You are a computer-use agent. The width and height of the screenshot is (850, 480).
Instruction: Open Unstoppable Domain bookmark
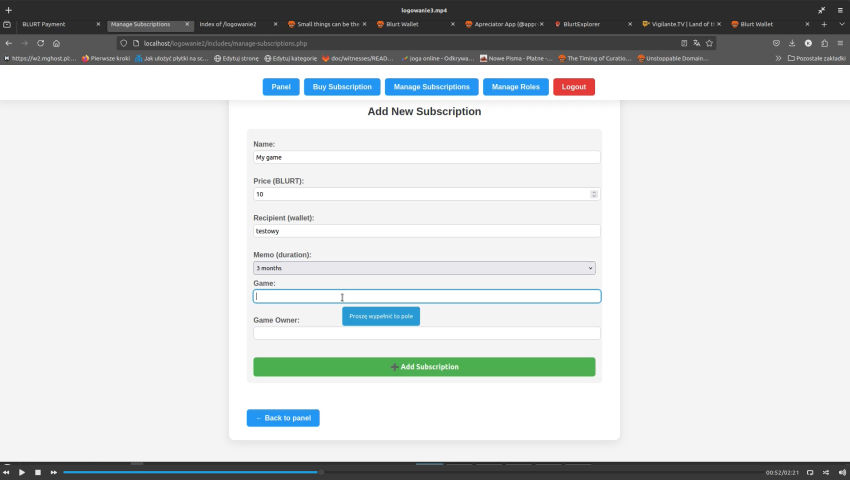(x=673, y=58)
